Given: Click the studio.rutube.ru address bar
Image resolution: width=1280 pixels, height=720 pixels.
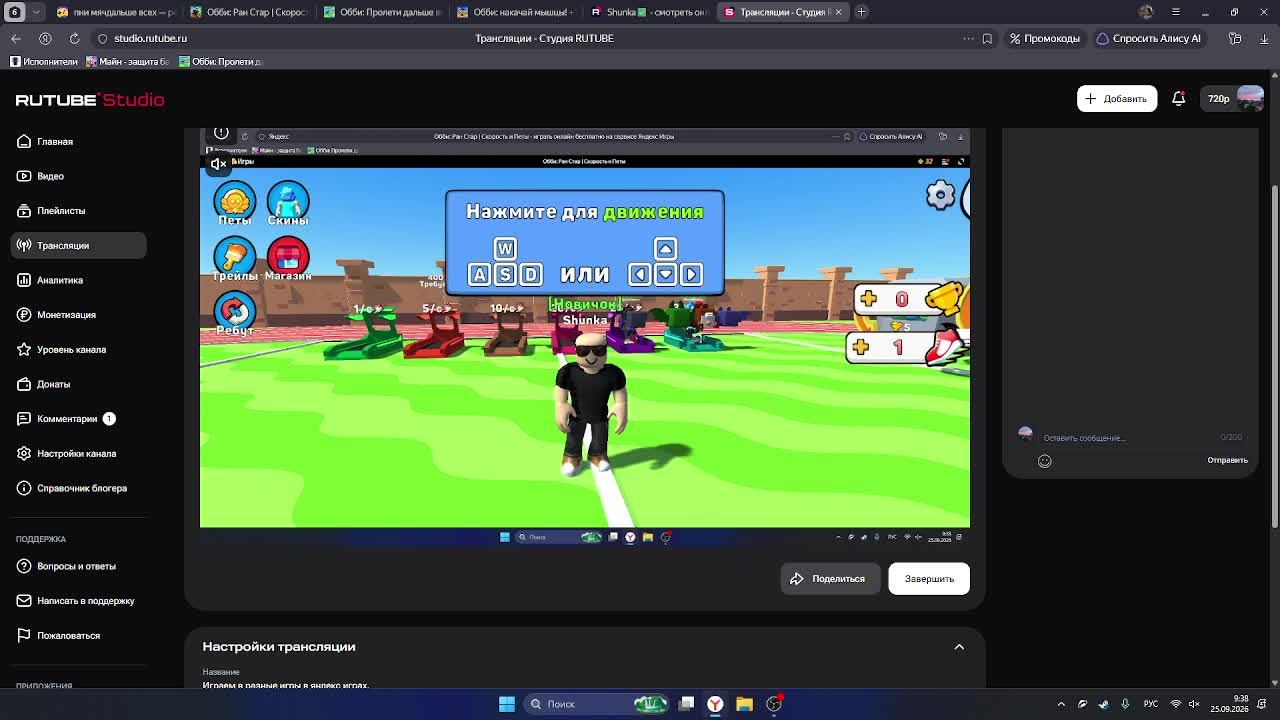Looking at the screenshot, I should 150,38.
